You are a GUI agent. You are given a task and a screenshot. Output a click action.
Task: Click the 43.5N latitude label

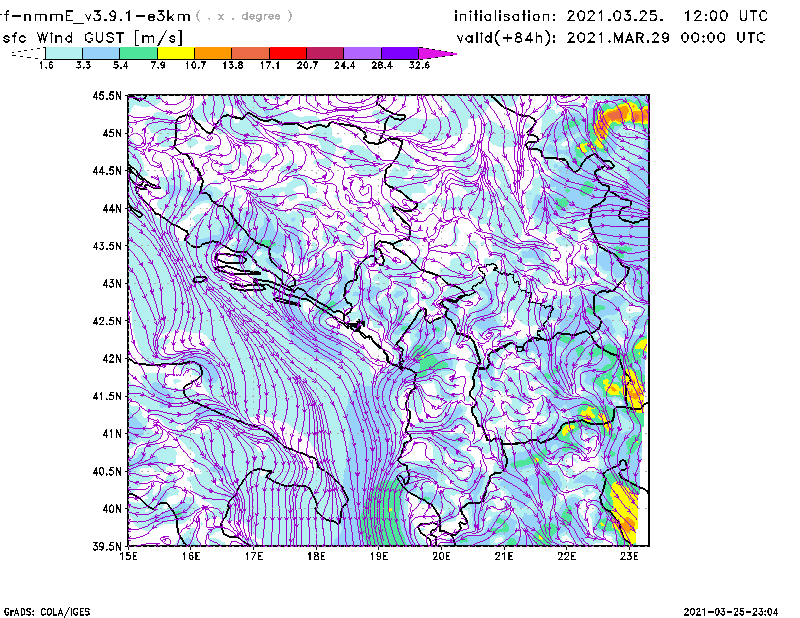[107, 246]
